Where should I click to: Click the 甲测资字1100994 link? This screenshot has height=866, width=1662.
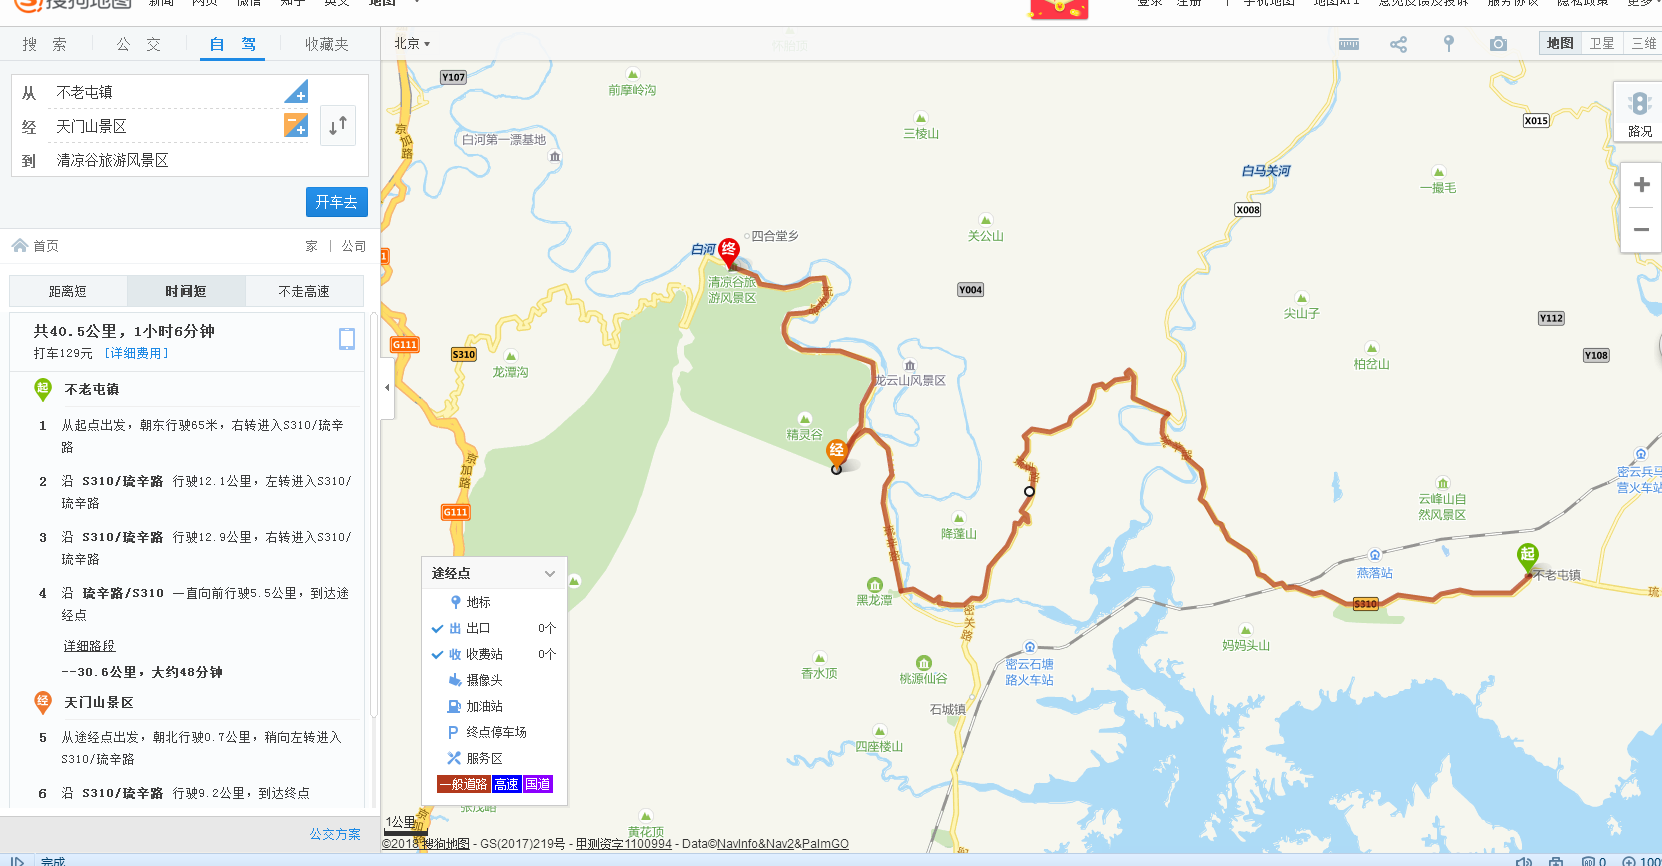tap(624, 844)
